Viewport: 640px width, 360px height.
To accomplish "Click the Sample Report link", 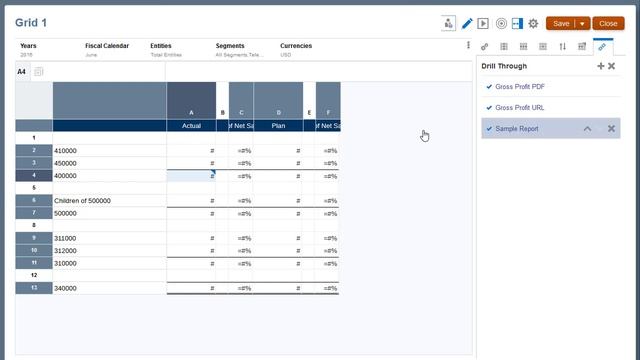I will click(517, 129).
